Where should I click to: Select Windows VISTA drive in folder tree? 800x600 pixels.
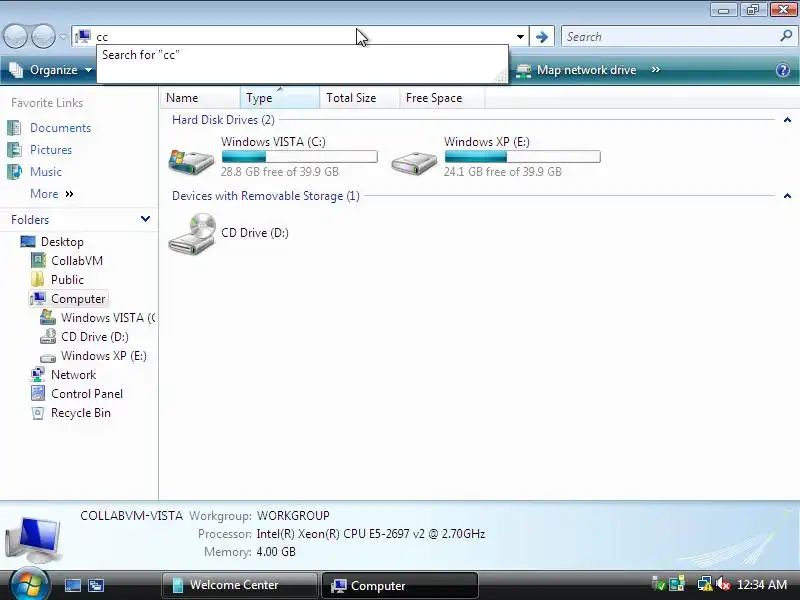click(x=108, y=318)
